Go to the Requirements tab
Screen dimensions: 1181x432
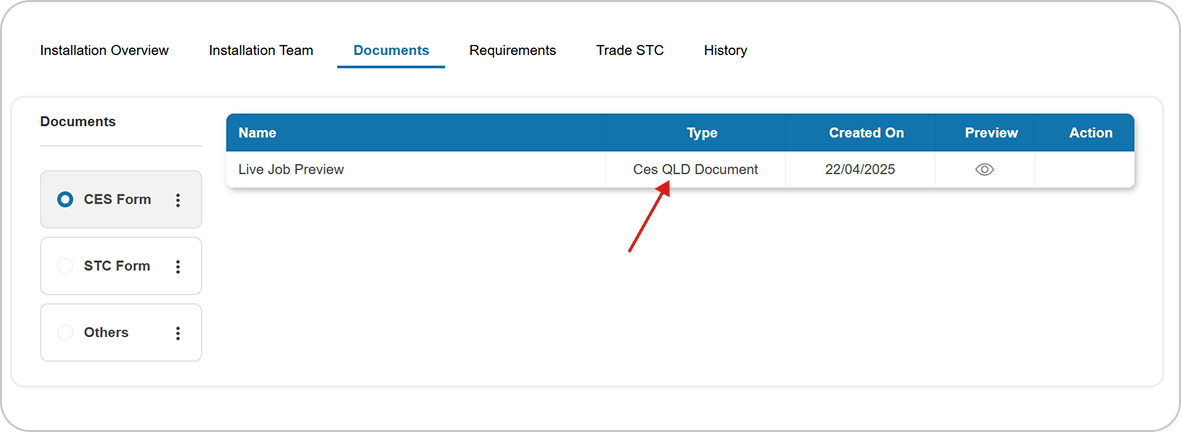coord(512,50)
